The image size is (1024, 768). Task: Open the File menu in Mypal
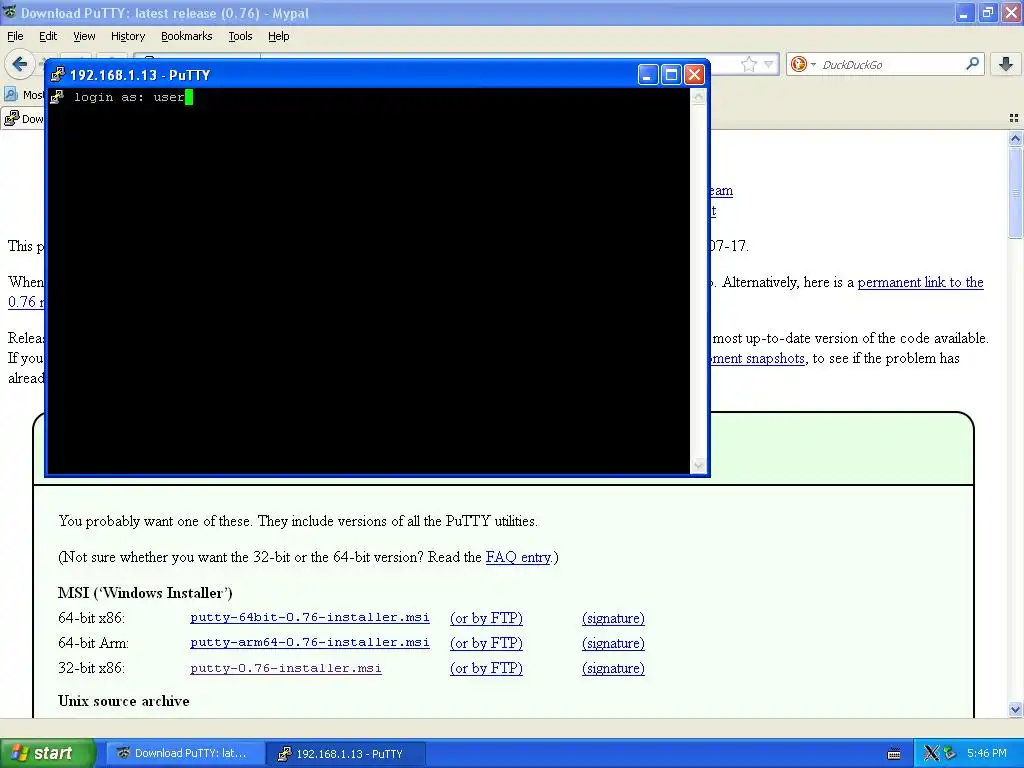point(15,36)
